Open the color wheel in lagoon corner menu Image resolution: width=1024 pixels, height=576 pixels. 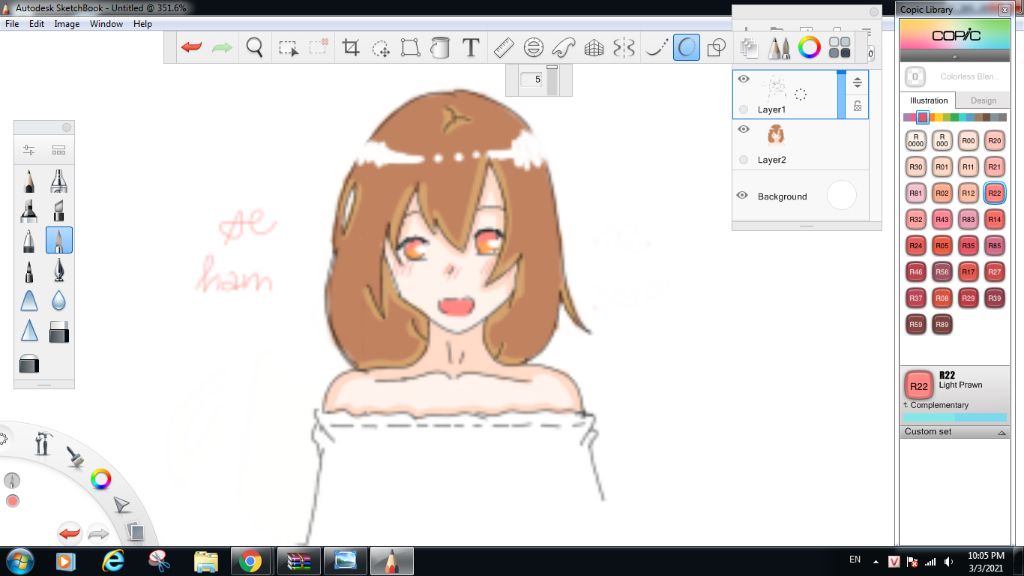coord(101,479)
